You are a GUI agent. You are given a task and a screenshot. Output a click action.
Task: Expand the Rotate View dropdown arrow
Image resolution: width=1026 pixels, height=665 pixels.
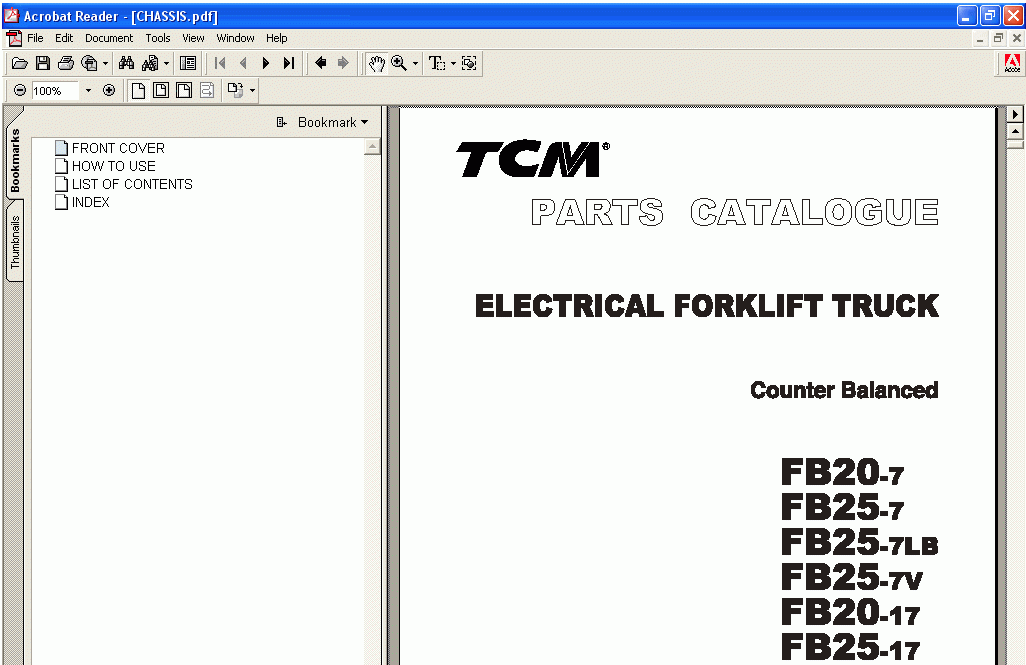coord(253,90)
